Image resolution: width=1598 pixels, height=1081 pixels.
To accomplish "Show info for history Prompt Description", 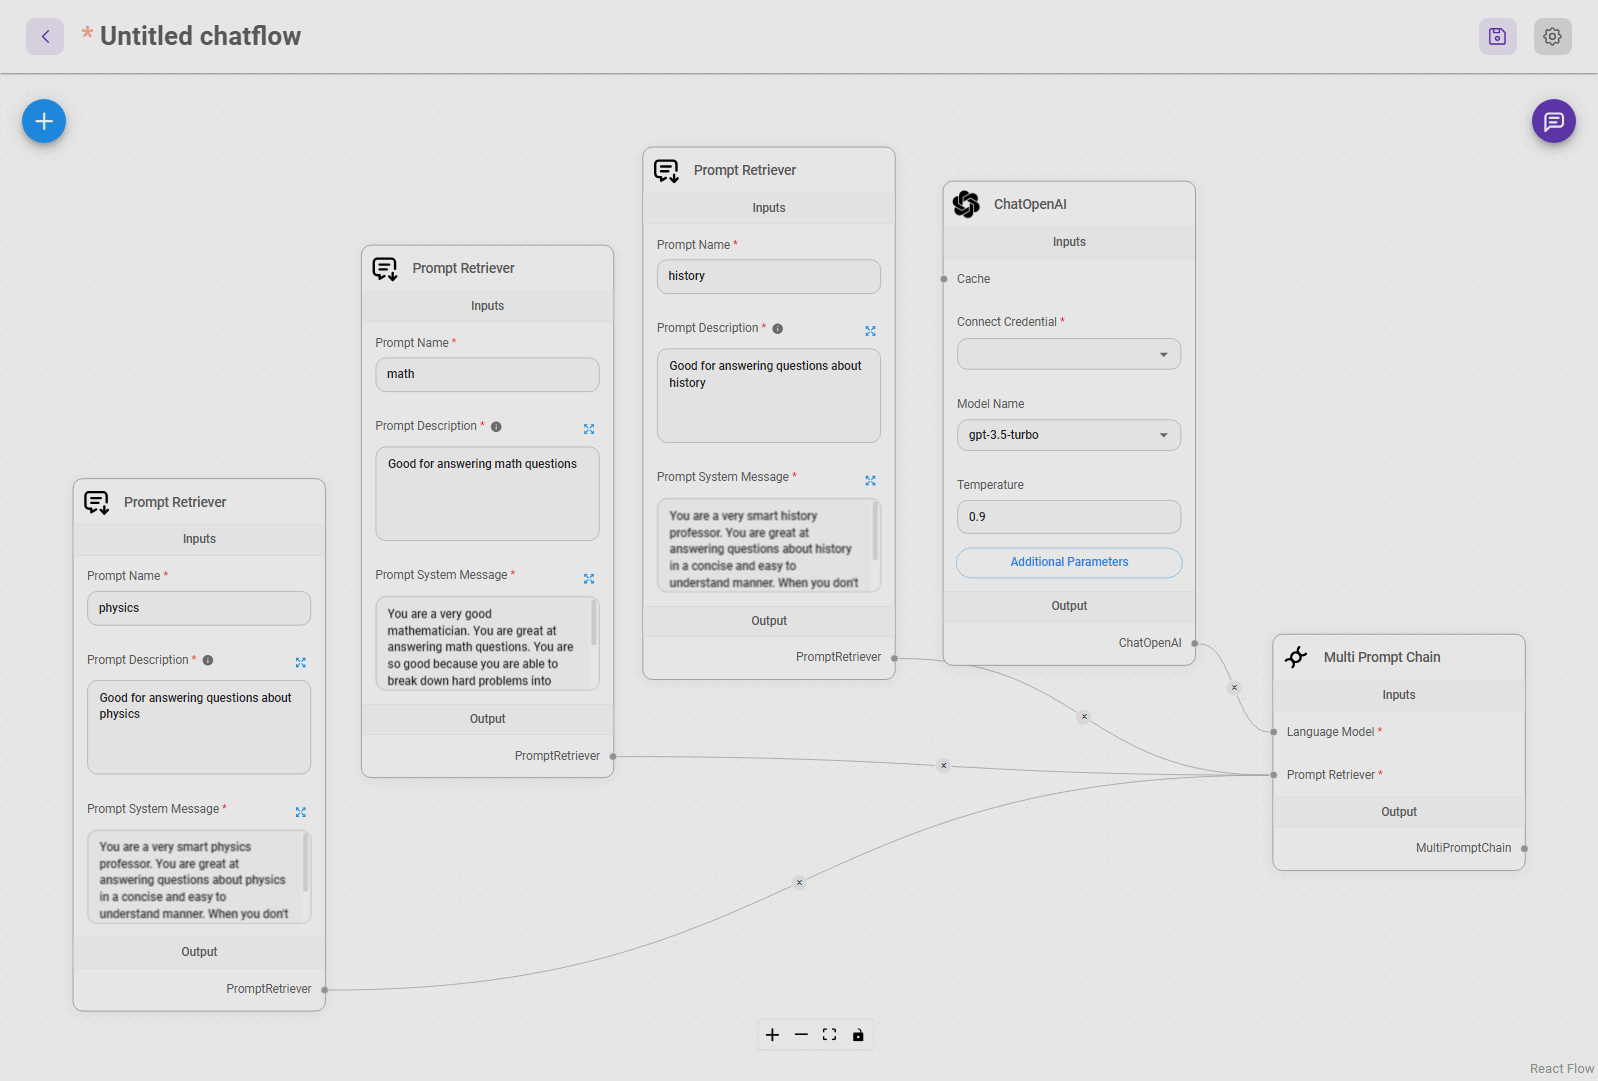I will pos(777,329).
